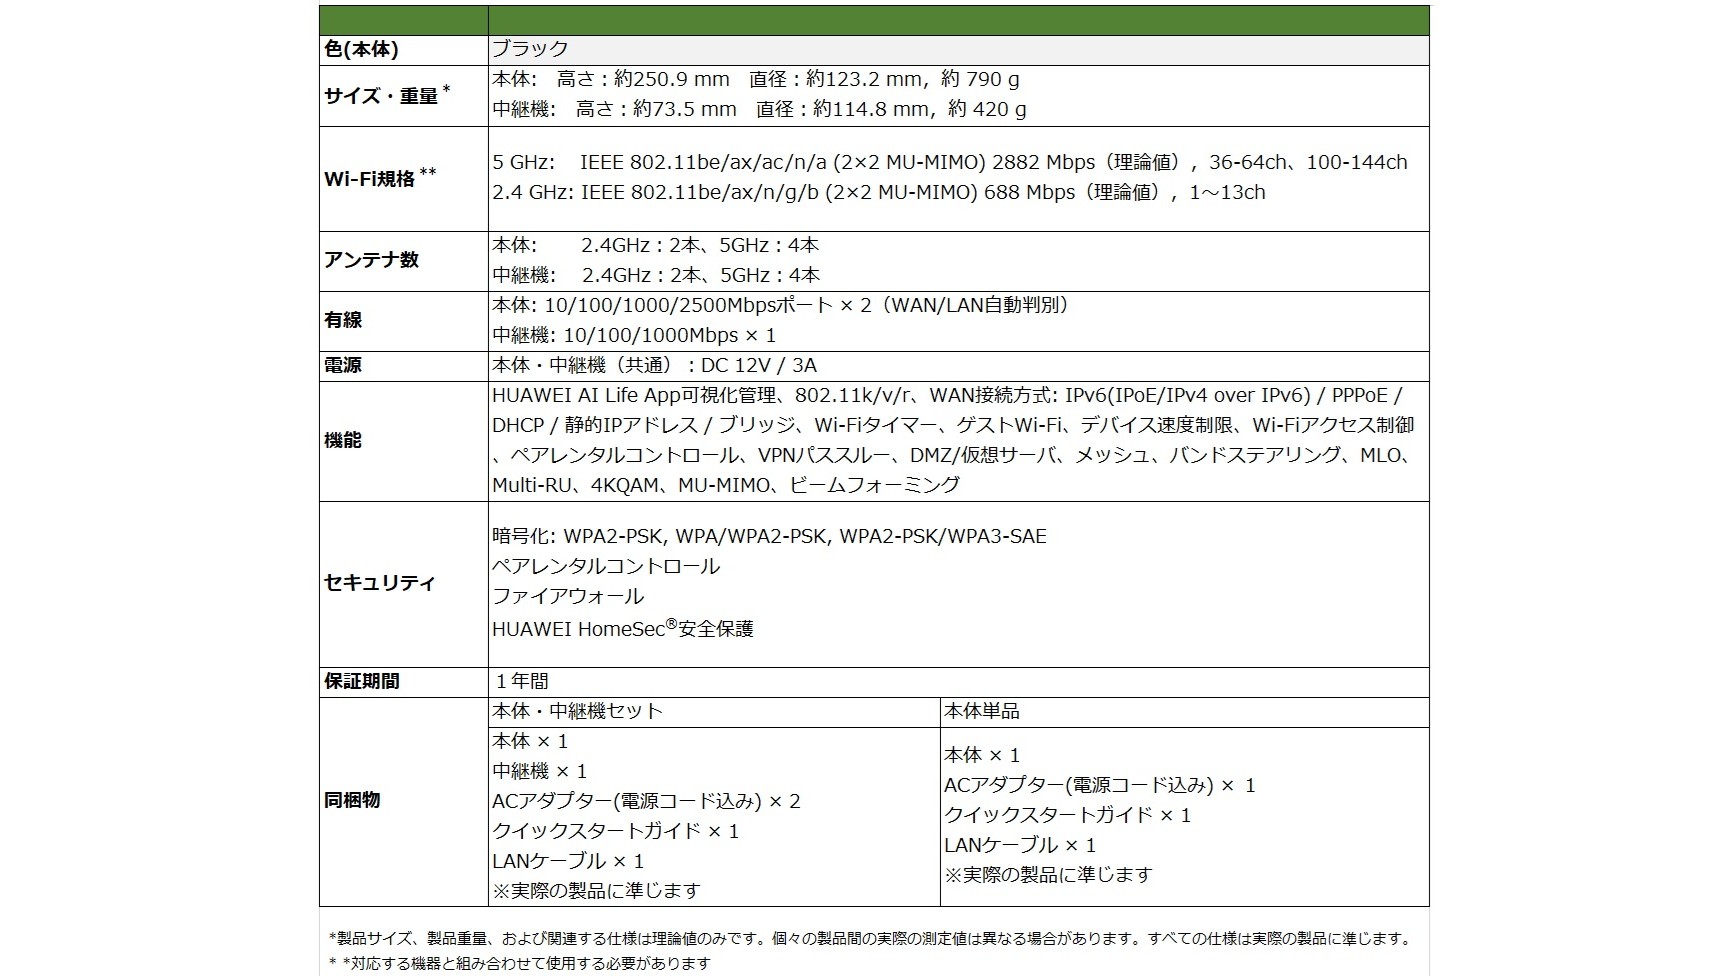The image size is (1735, 976).
Task: Click the 本体単品 column heading
Action: tap(982, 711)
